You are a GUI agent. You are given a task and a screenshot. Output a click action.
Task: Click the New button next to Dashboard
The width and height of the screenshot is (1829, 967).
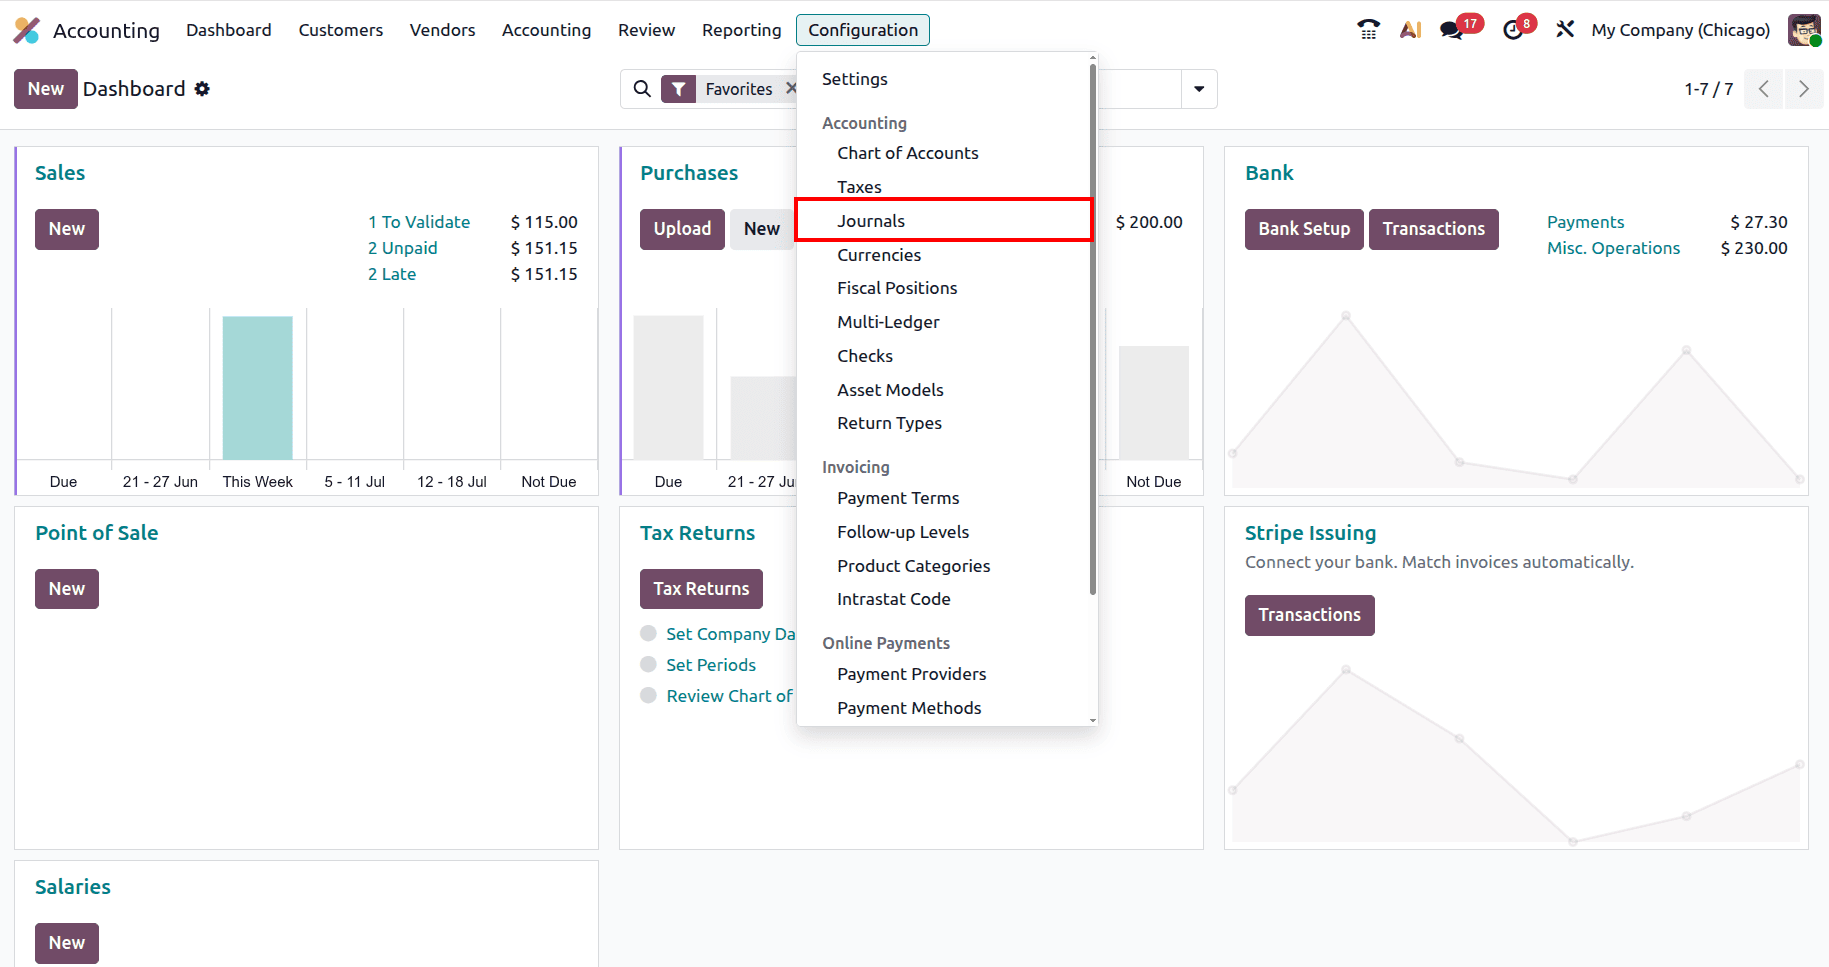tap(46, 89)
